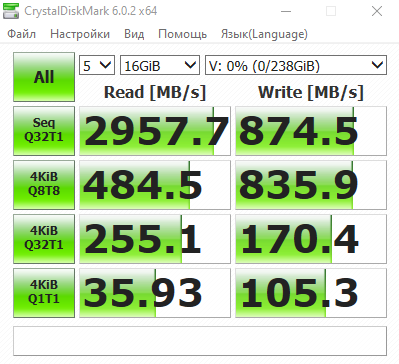Open the Помощь menu
This screenshot has height=364, width=399.
pyautogui.click(x=182, y=34)
